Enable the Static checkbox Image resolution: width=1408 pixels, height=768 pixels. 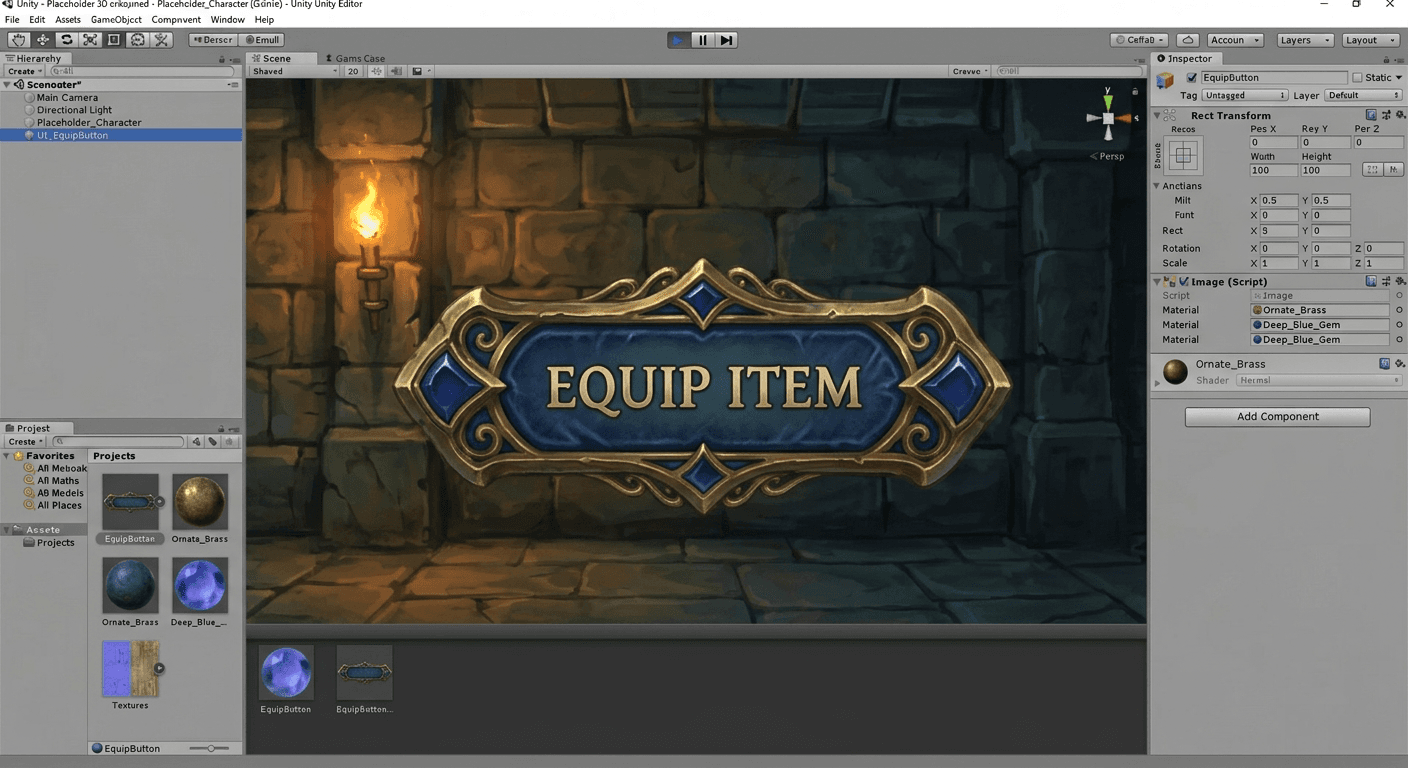(x=1359, y=77)
